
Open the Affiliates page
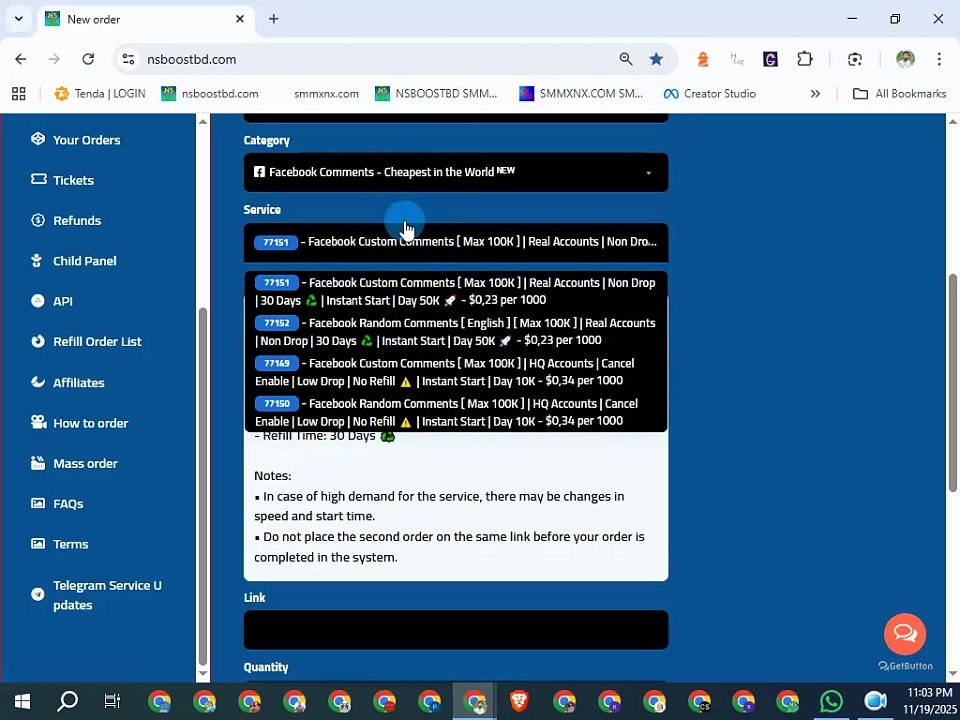[x=78, y=383]
